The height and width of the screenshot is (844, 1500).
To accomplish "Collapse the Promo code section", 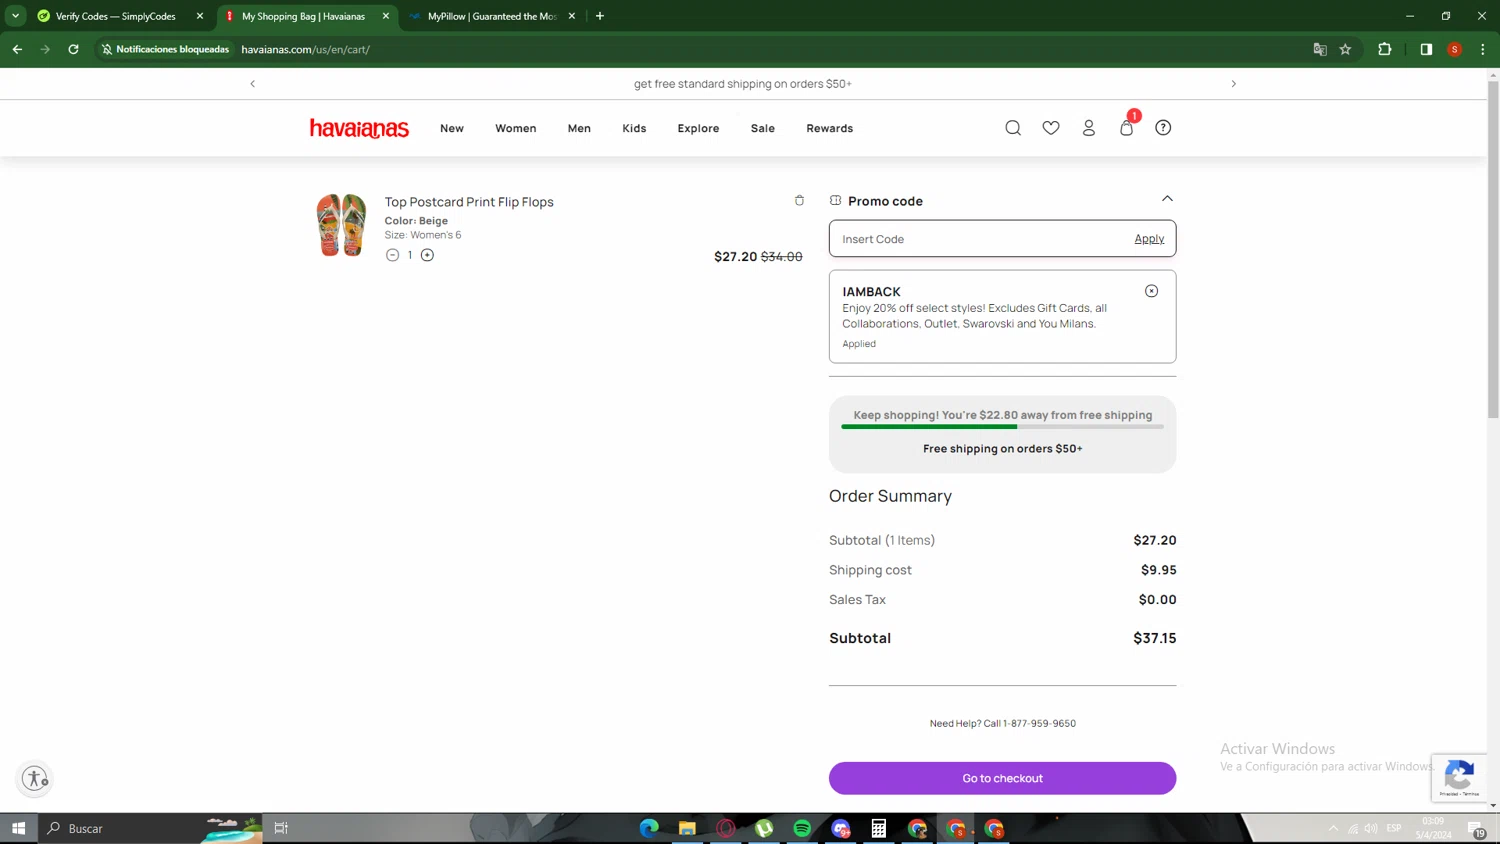I will [1167, 199].
